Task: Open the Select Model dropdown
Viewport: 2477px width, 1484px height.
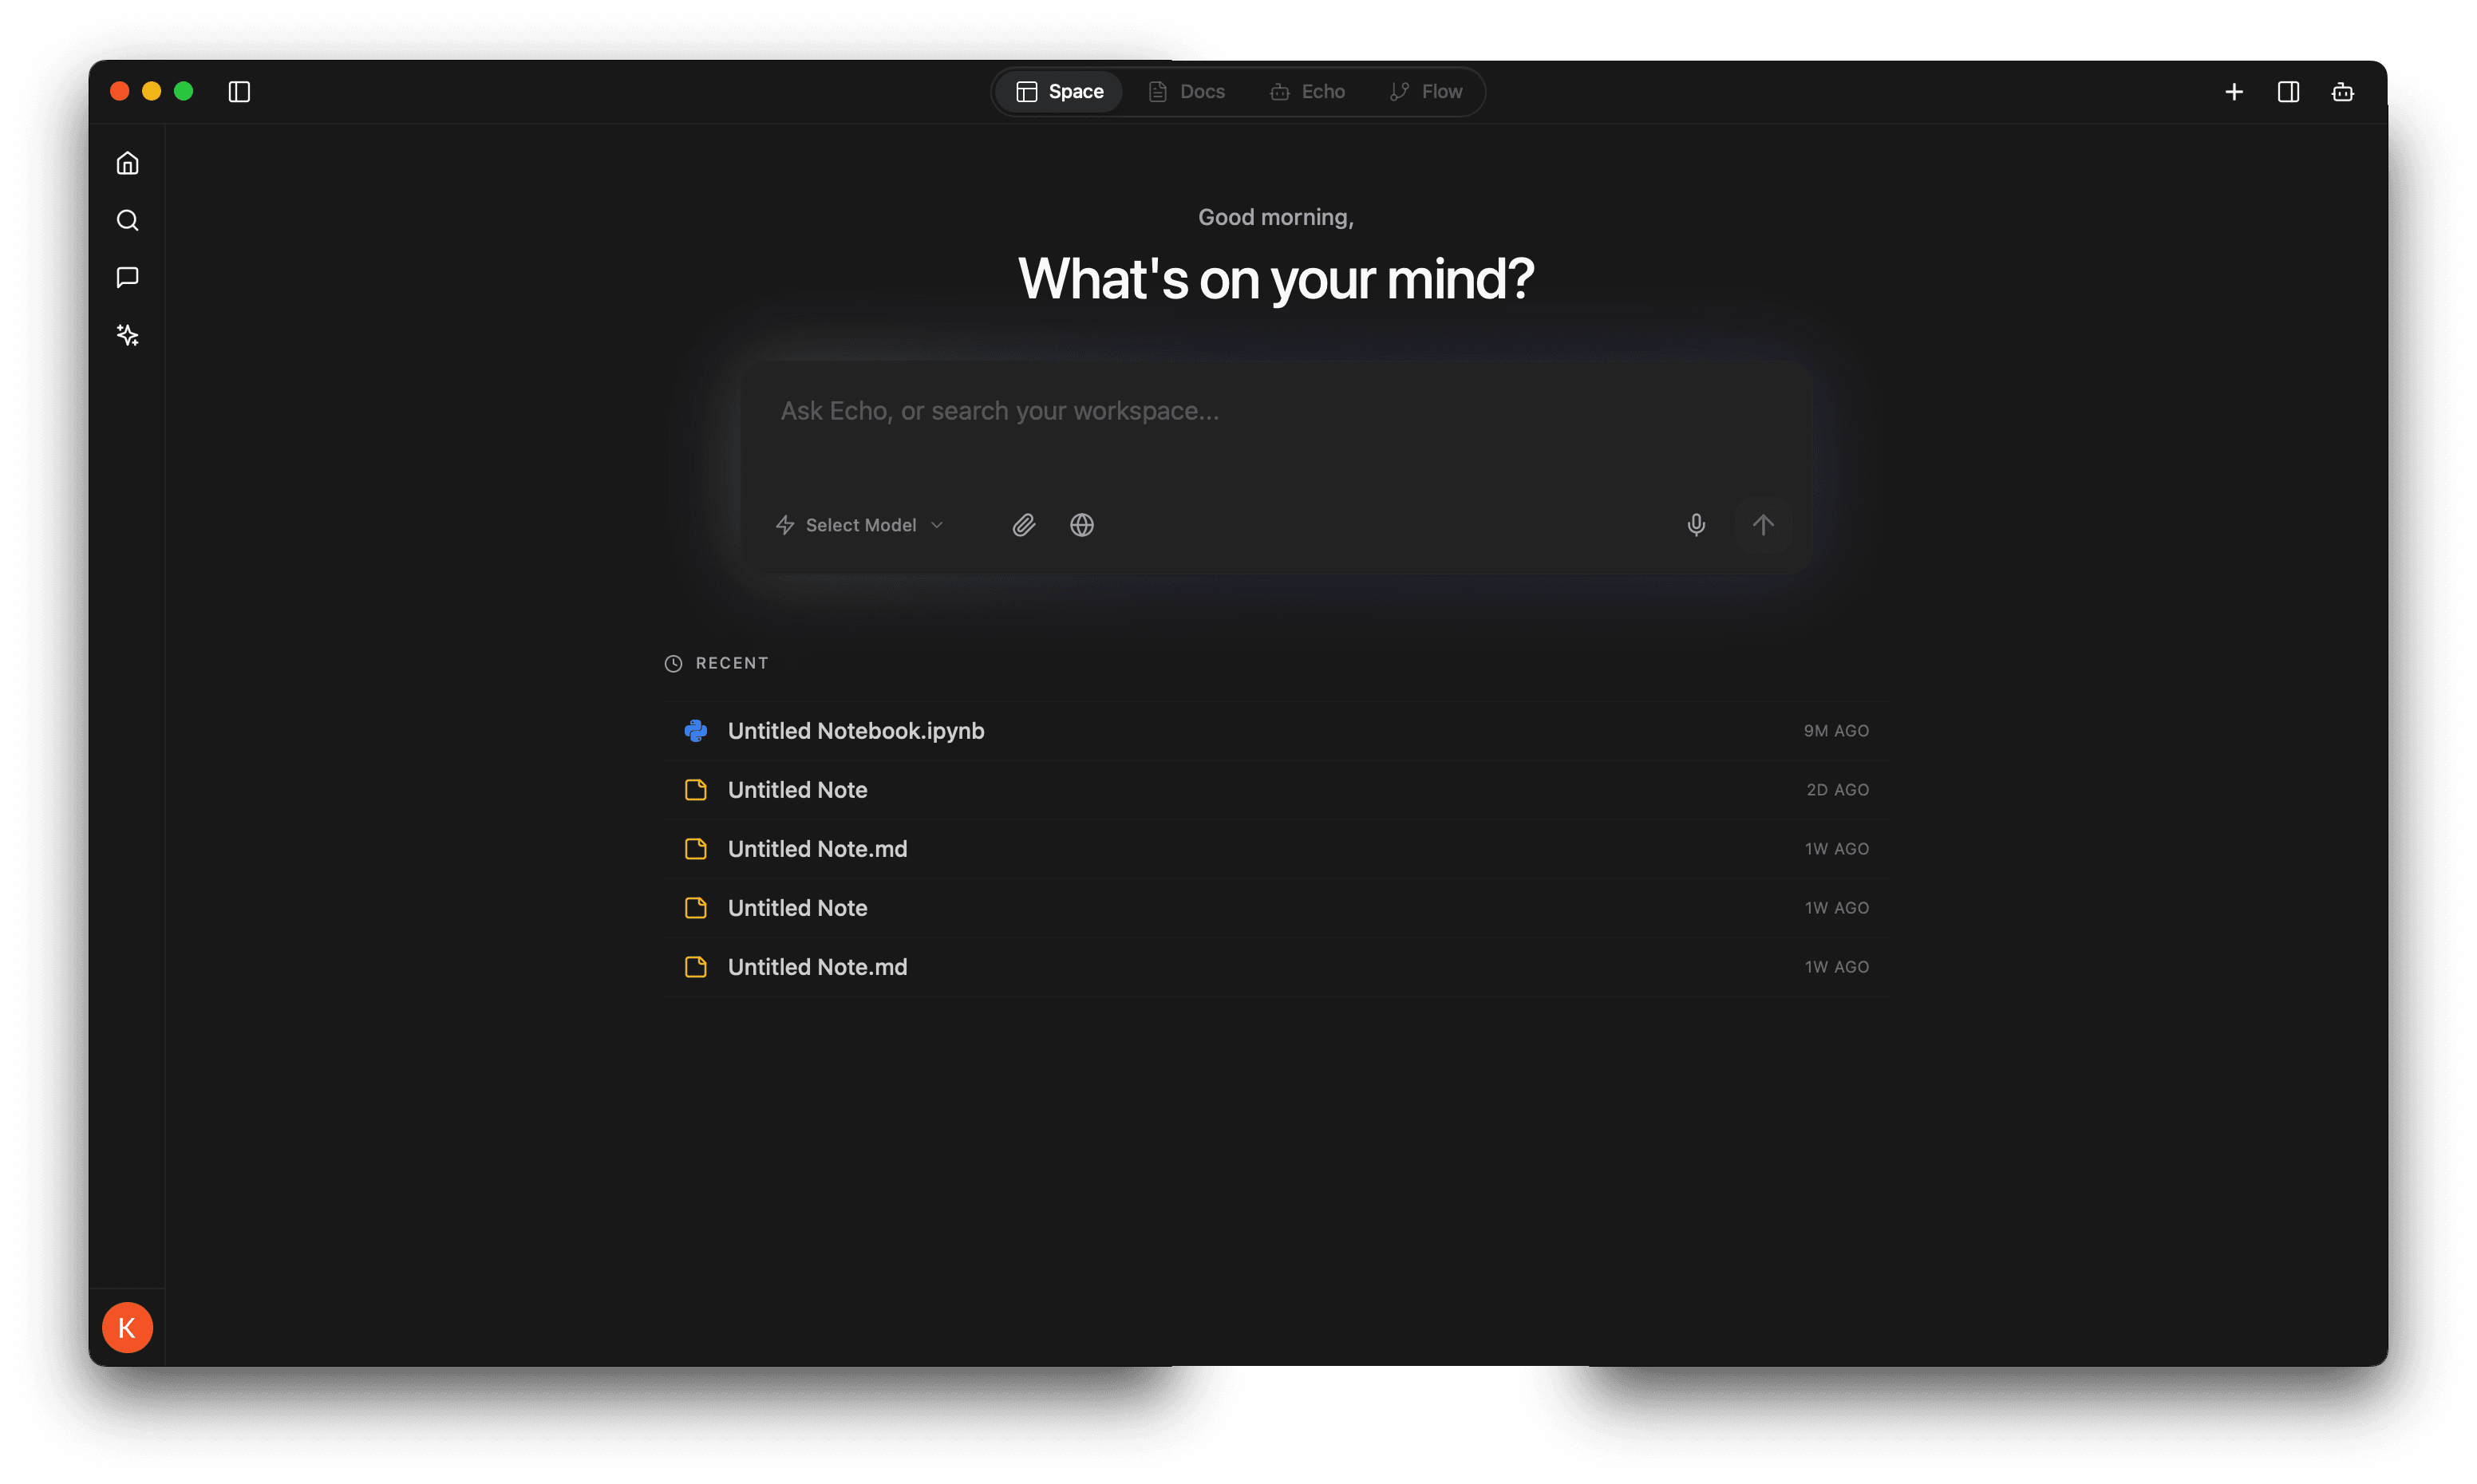Action: 860,524
